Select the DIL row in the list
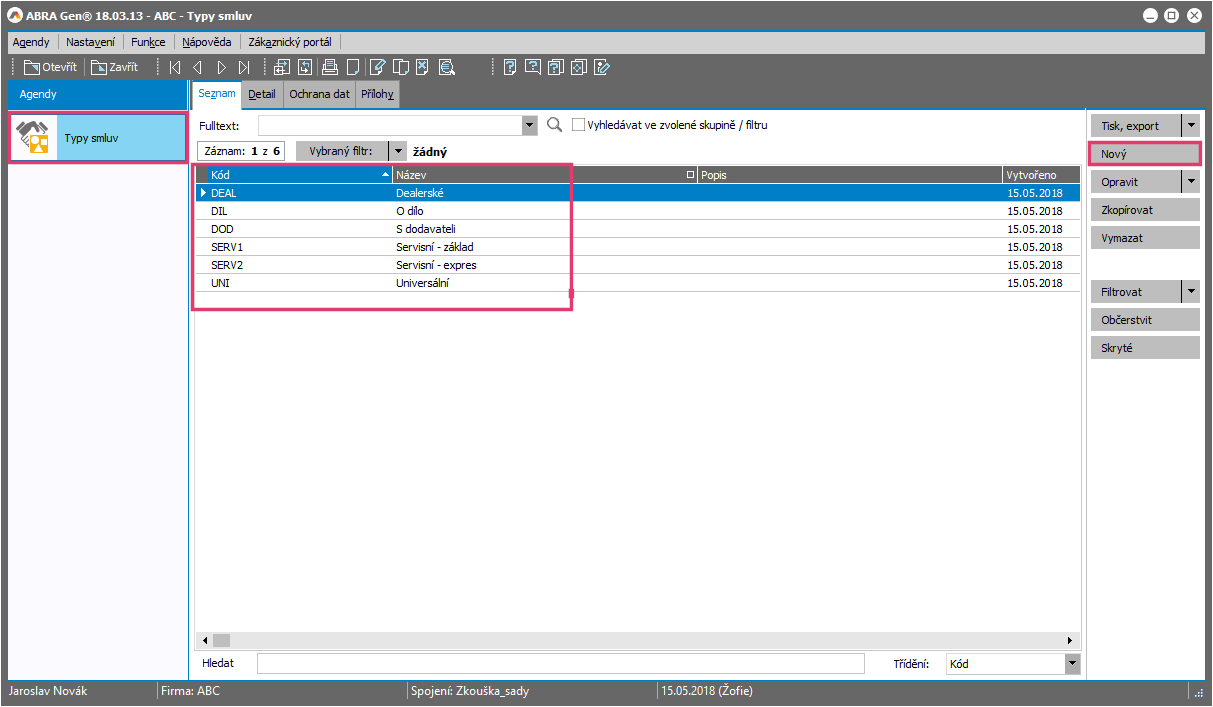 point(638,211)
